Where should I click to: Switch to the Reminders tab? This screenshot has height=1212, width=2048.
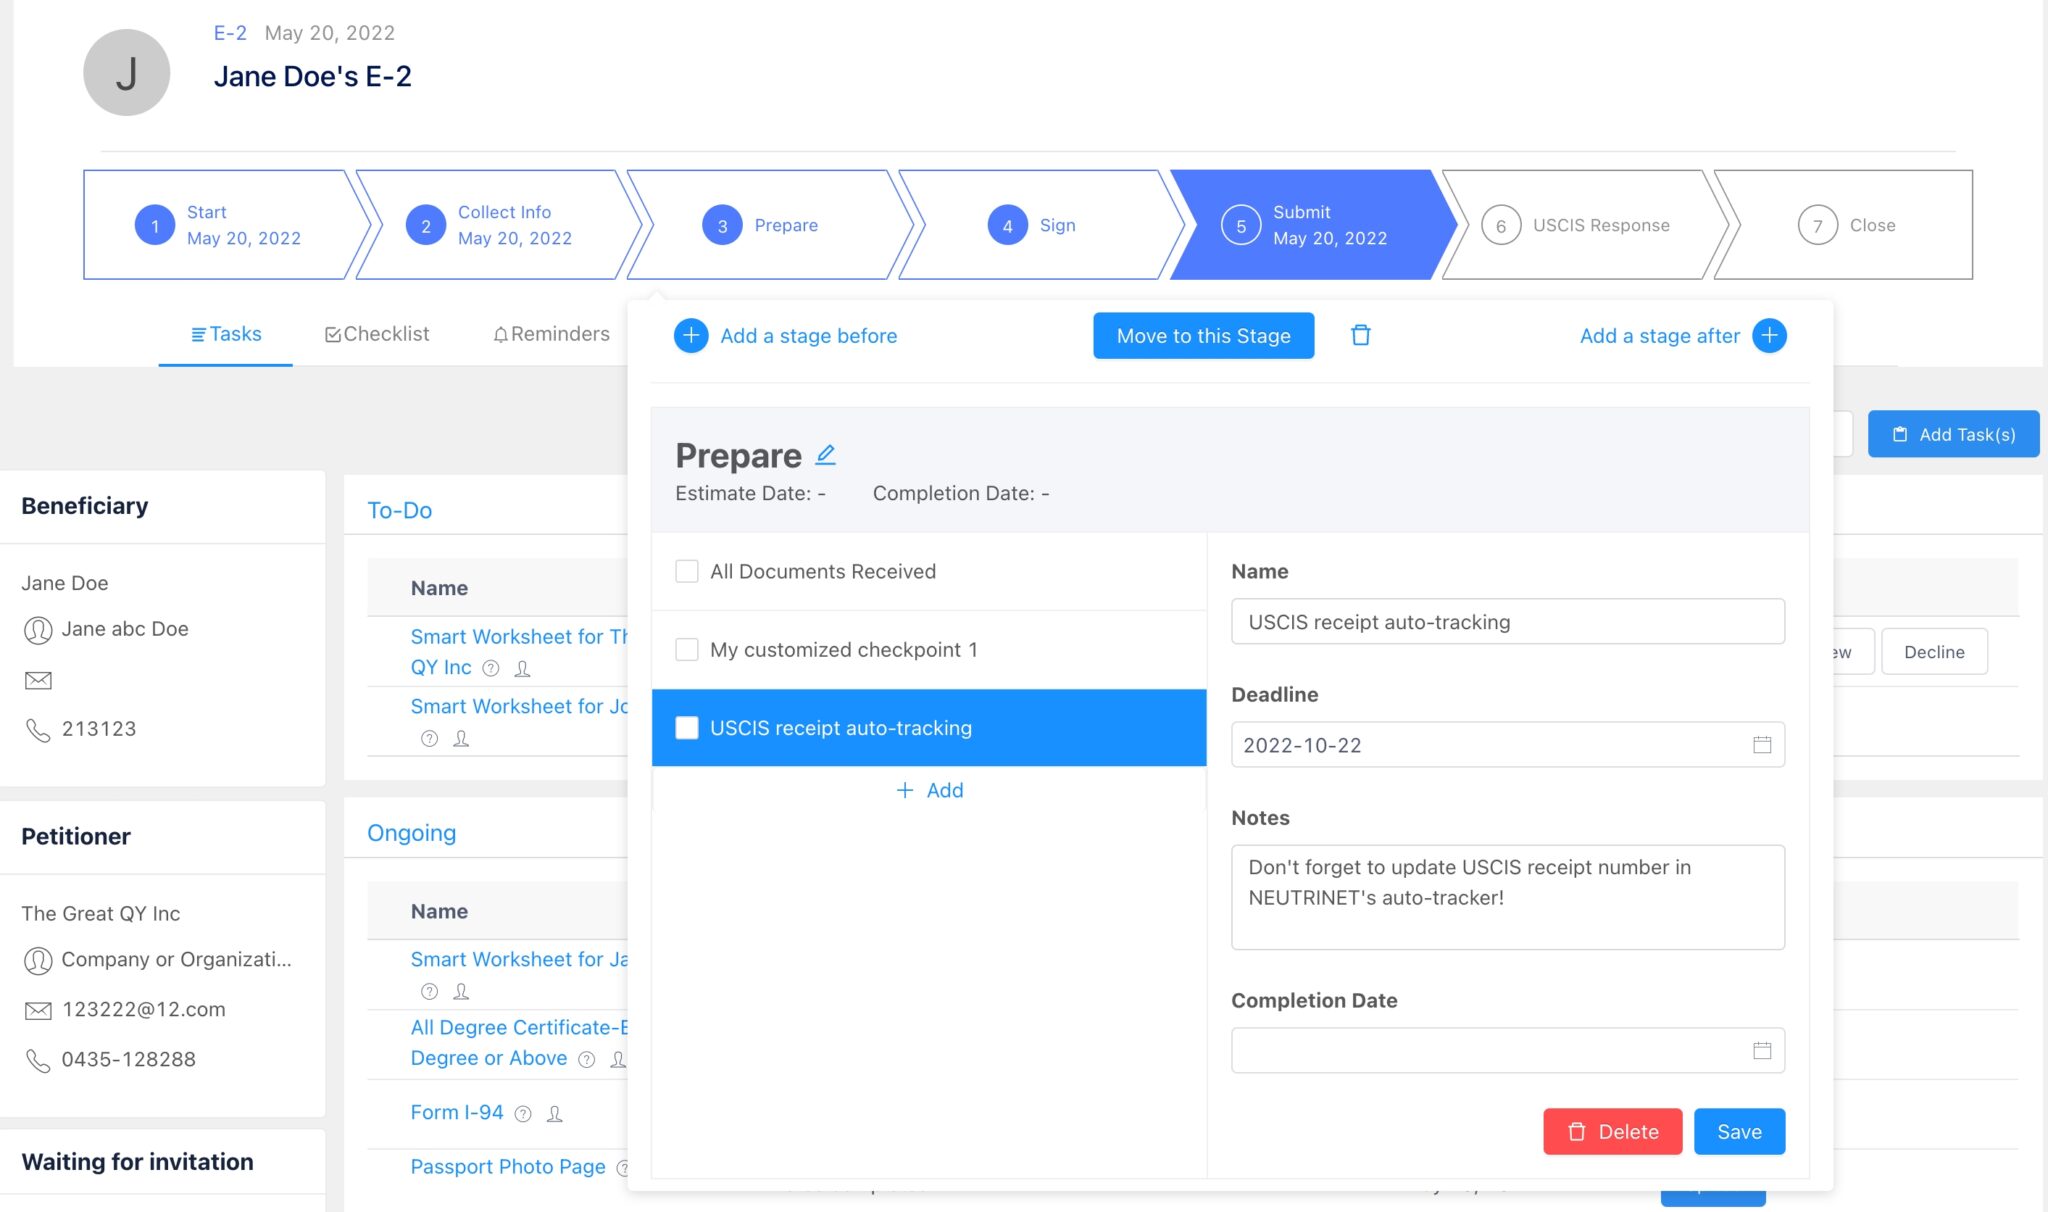pyautogui.click(x=550, y=334)
